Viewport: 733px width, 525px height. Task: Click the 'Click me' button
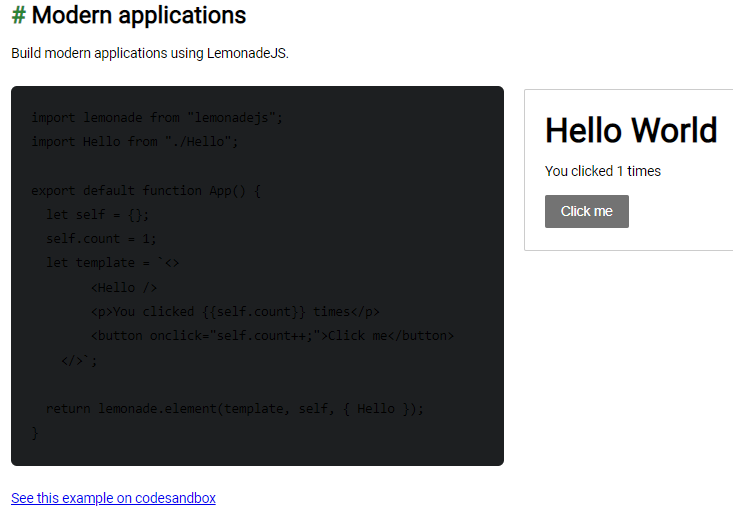(587, 211)
